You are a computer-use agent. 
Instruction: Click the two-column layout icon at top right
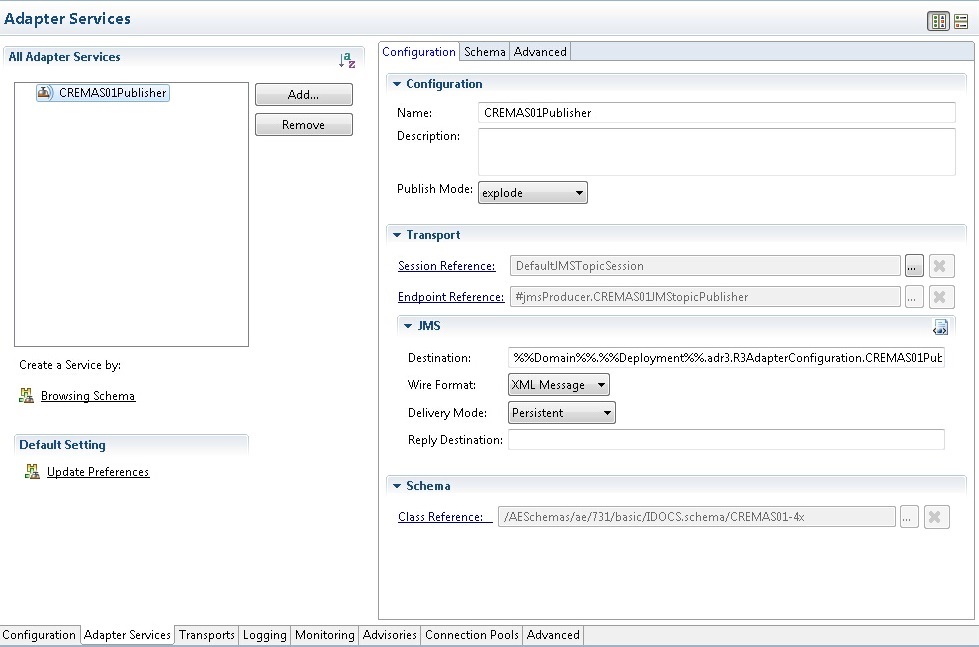pyautogui.click(x=937, y=21)
